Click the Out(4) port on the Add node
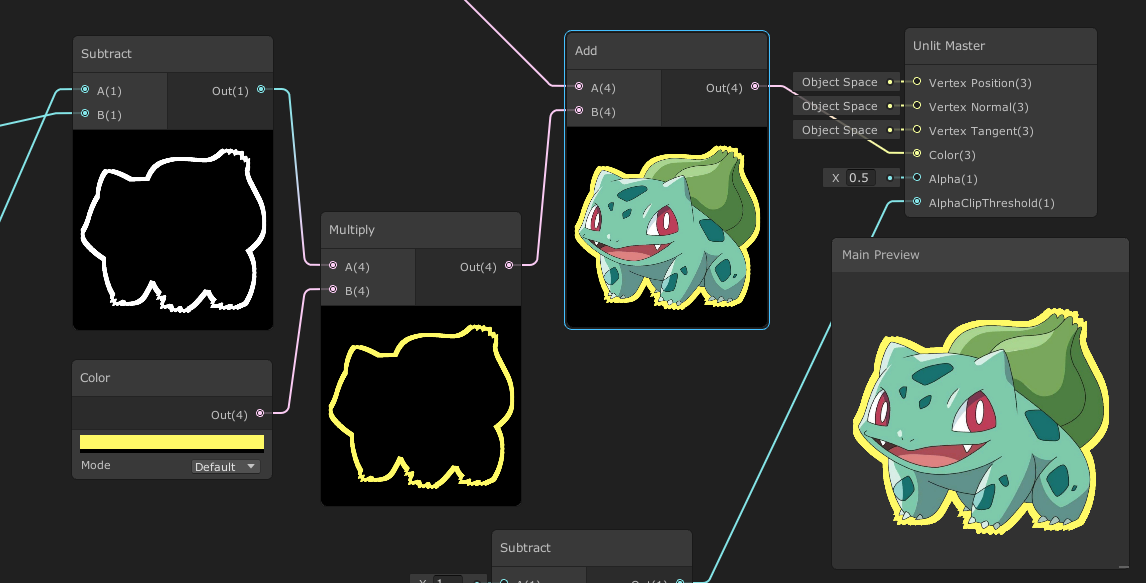1146x583 pixels. [x=755, y=86]
